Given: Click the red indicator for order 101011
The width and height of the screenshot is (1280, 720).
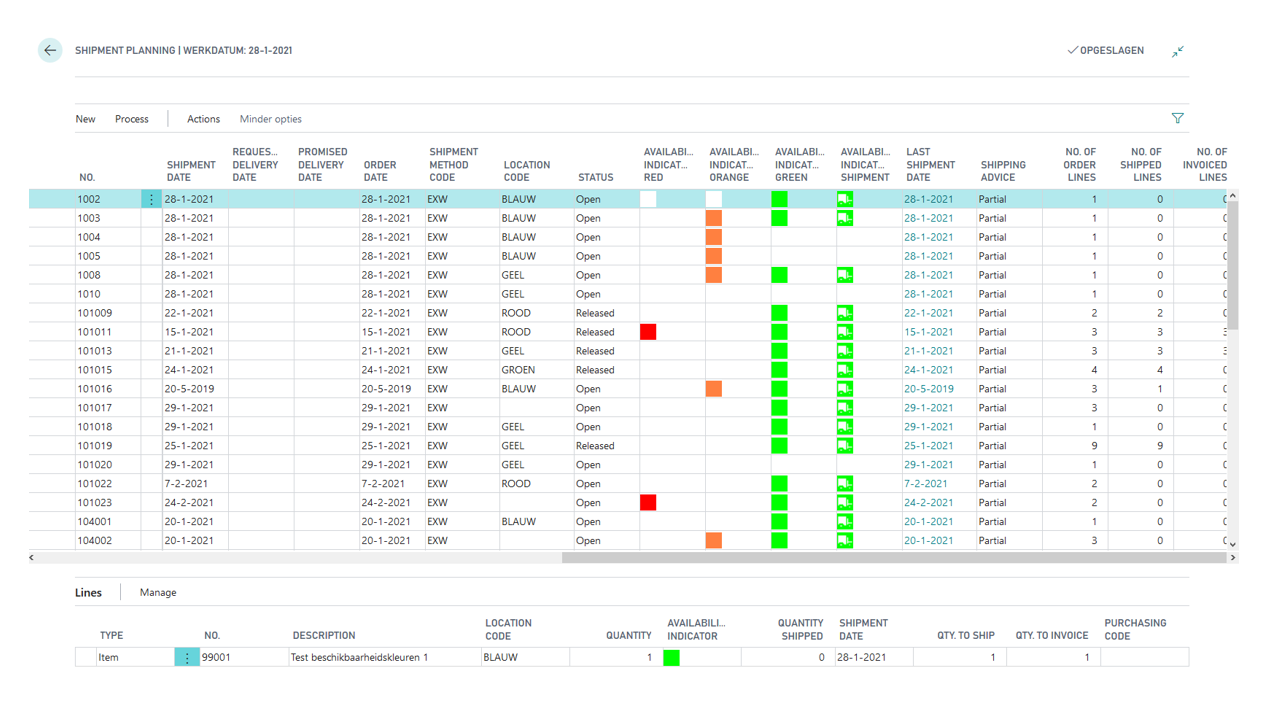Looking at the screenshot, I should pyautogui.click(x=648, y=332).
